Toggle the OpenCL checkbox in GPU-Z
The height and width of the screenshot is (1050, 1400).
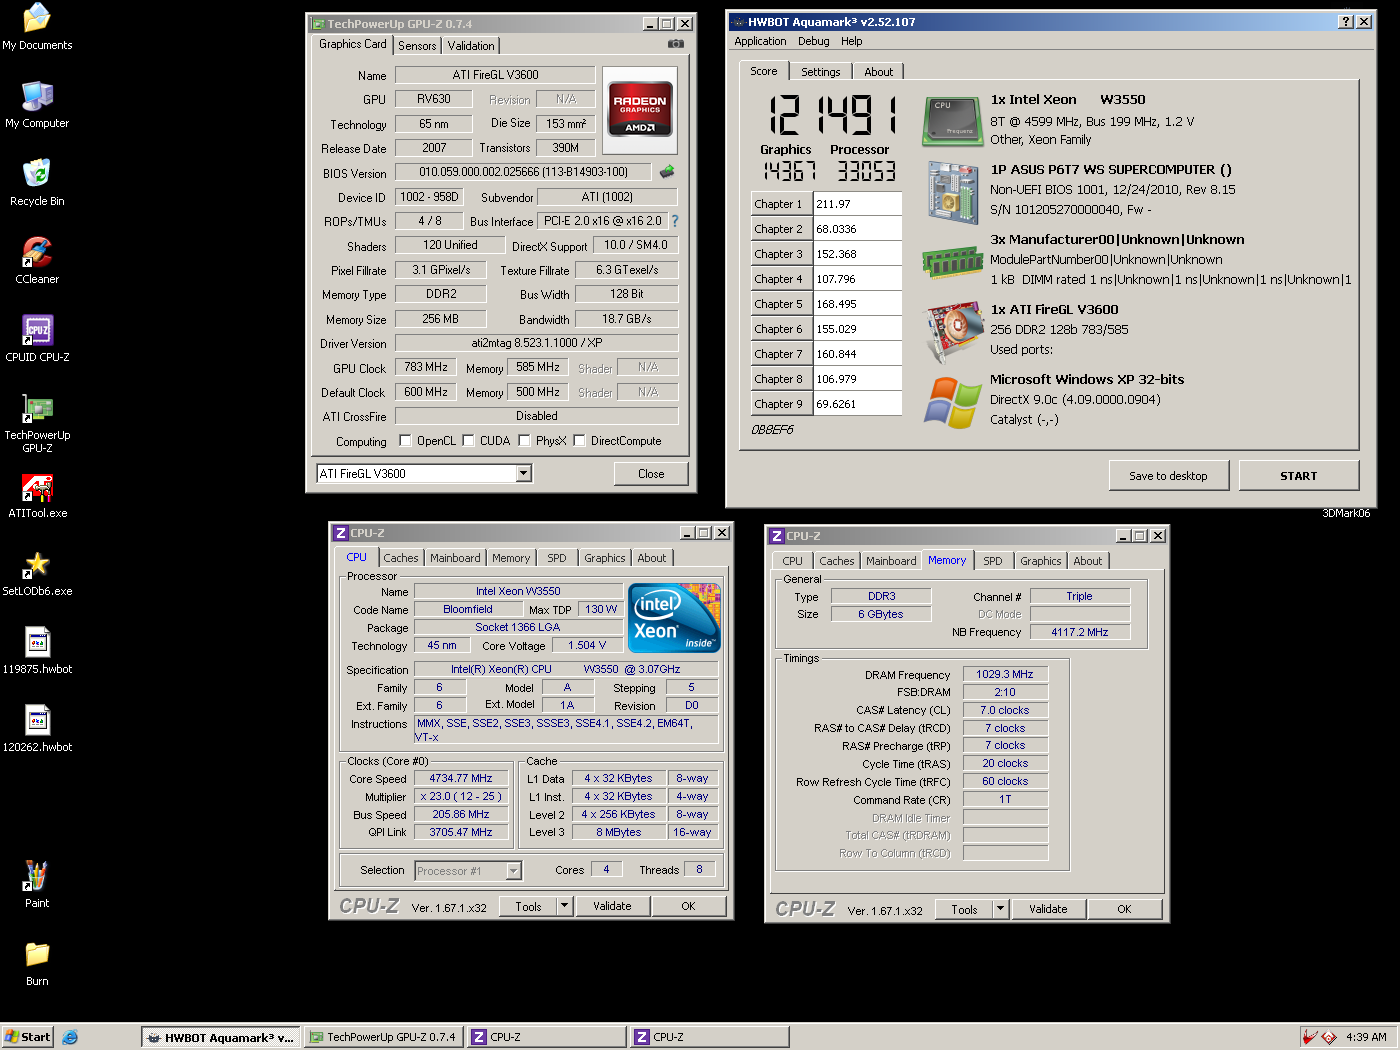405,440
